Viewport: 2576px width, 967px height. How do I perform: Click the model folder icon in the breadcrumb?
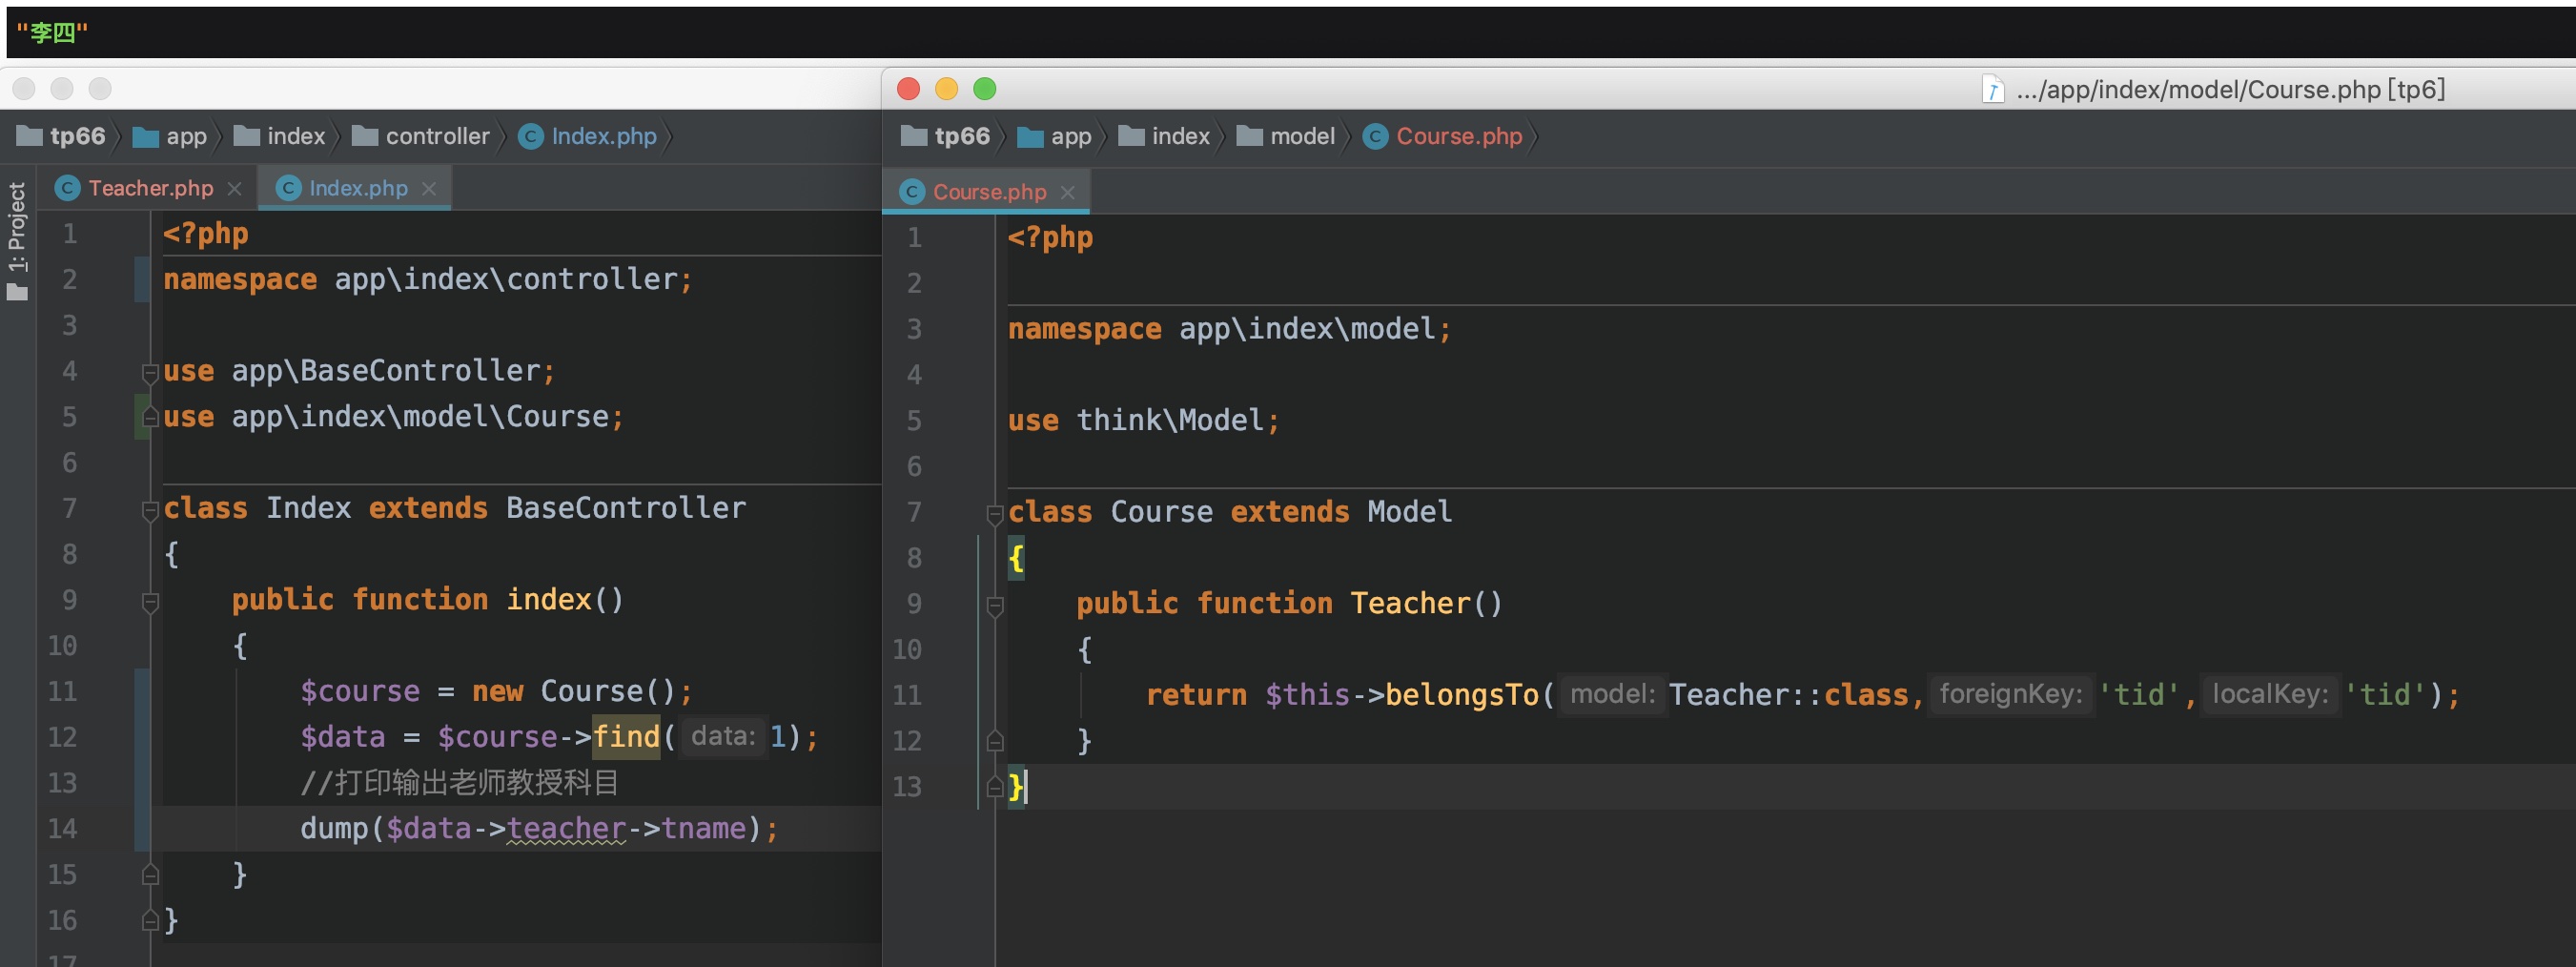tap(1249, 136)
